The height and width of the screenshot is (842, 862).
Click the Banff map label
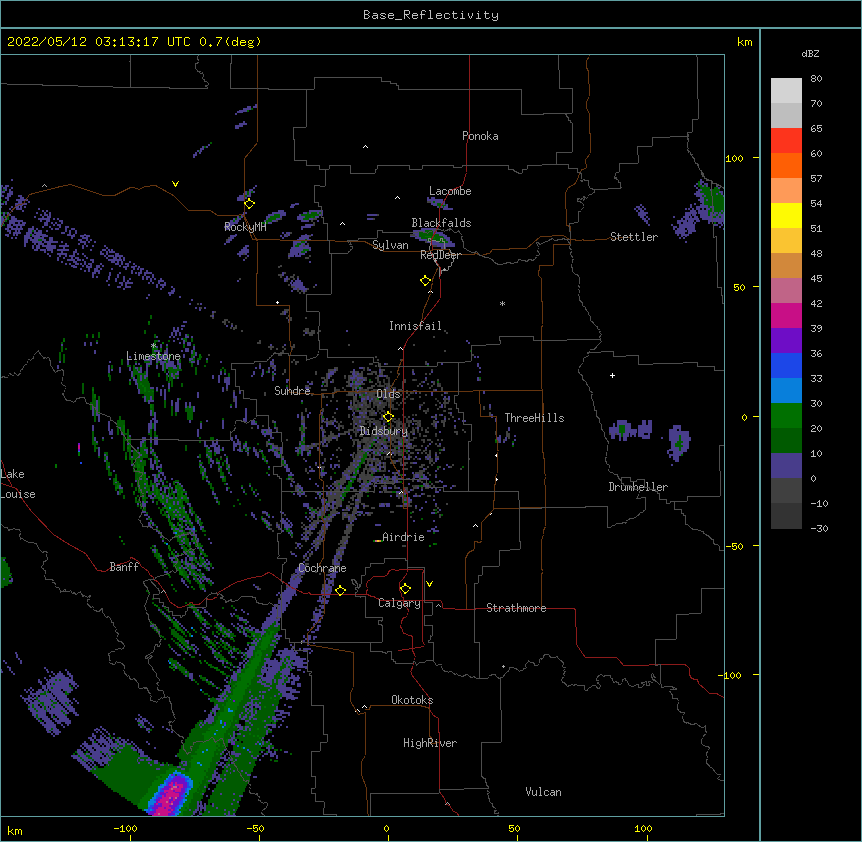click(x=124, y=567)
